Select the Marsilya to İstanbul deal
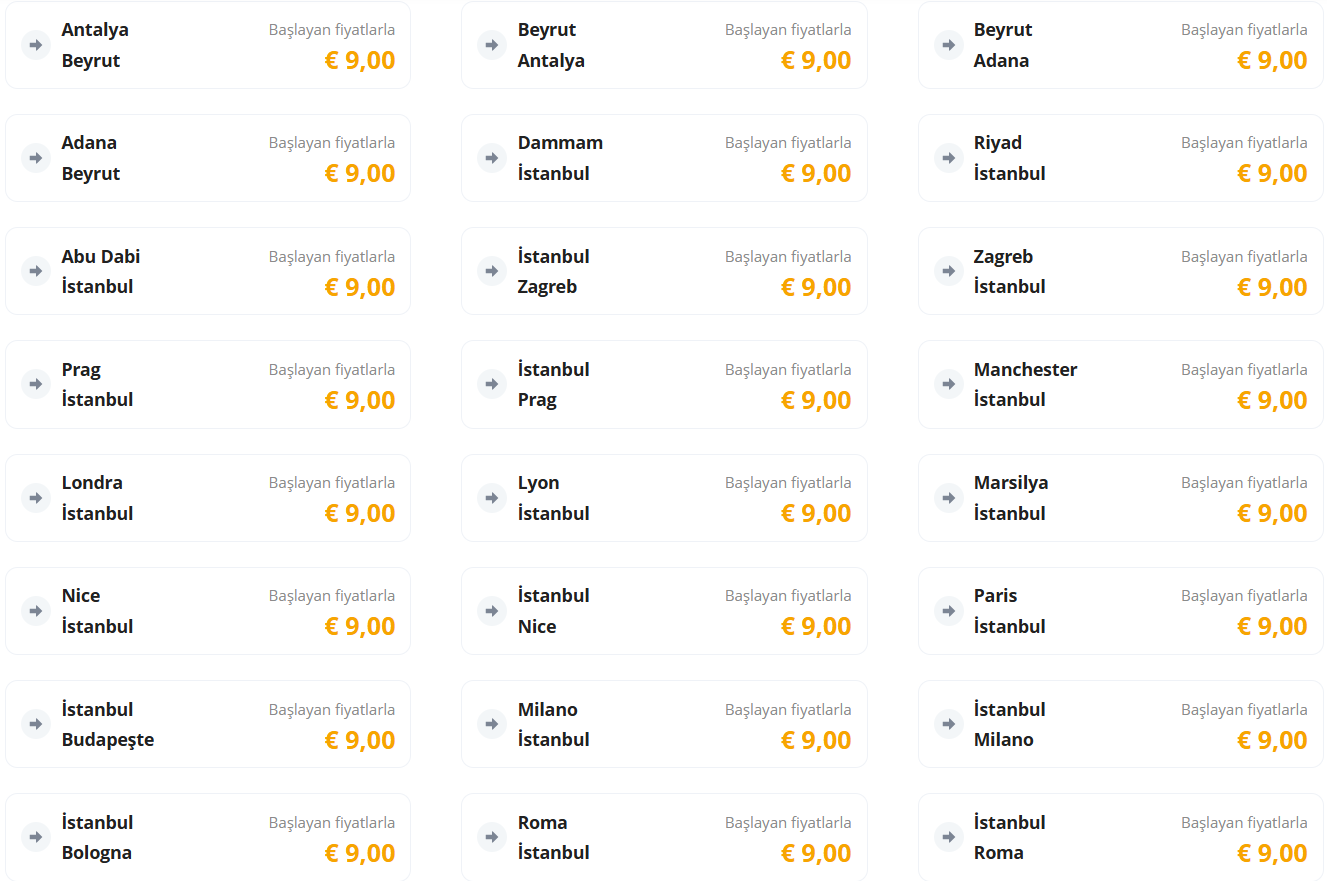1327x881 pixels. (1120, 498)
